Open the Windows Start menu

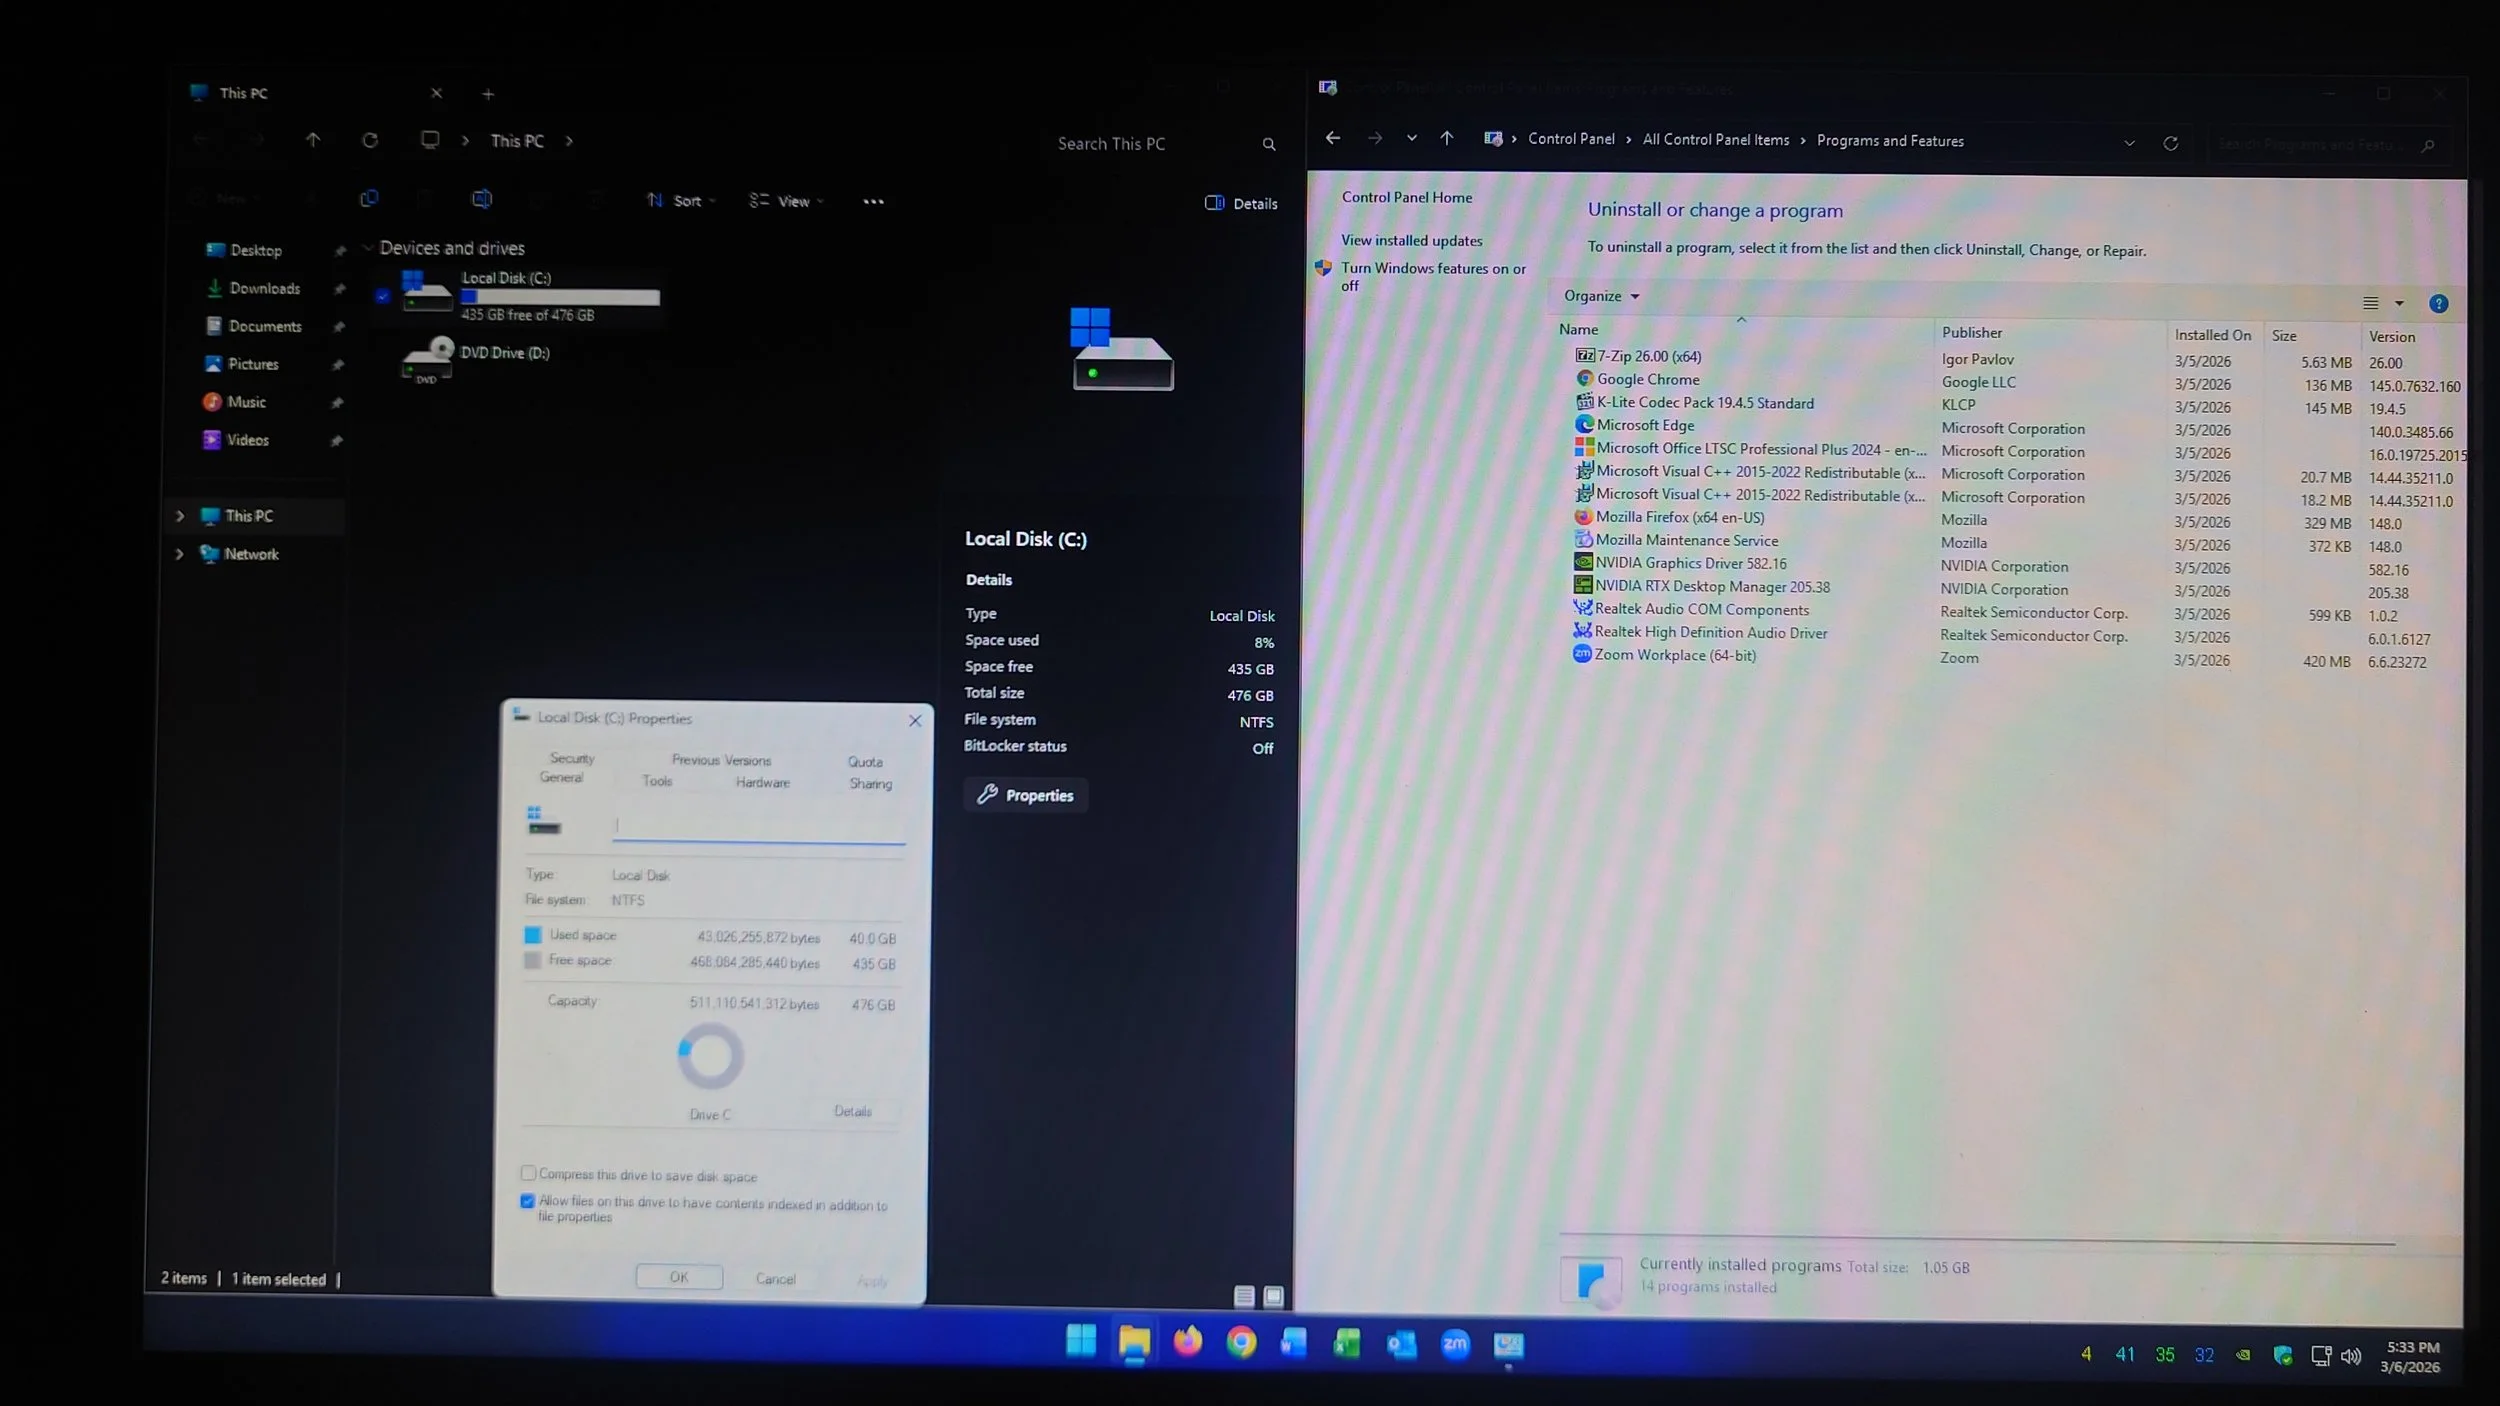1081,1340
